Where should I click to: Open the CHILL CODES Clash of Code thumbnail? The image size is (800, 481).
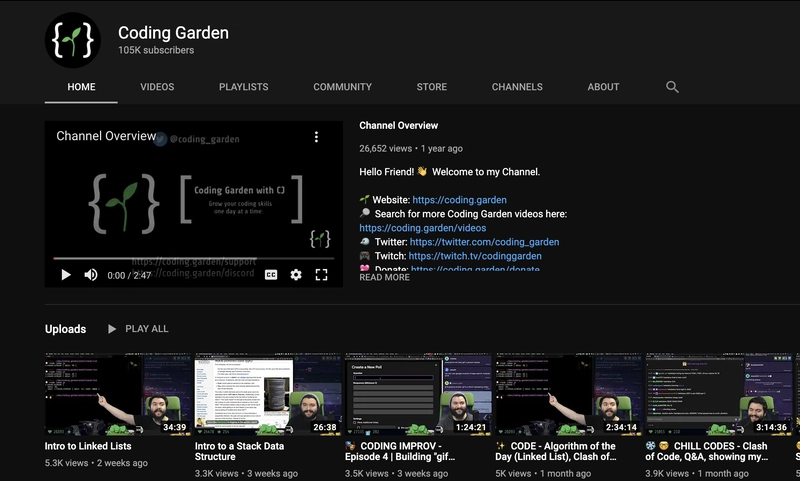click(718, 394)
